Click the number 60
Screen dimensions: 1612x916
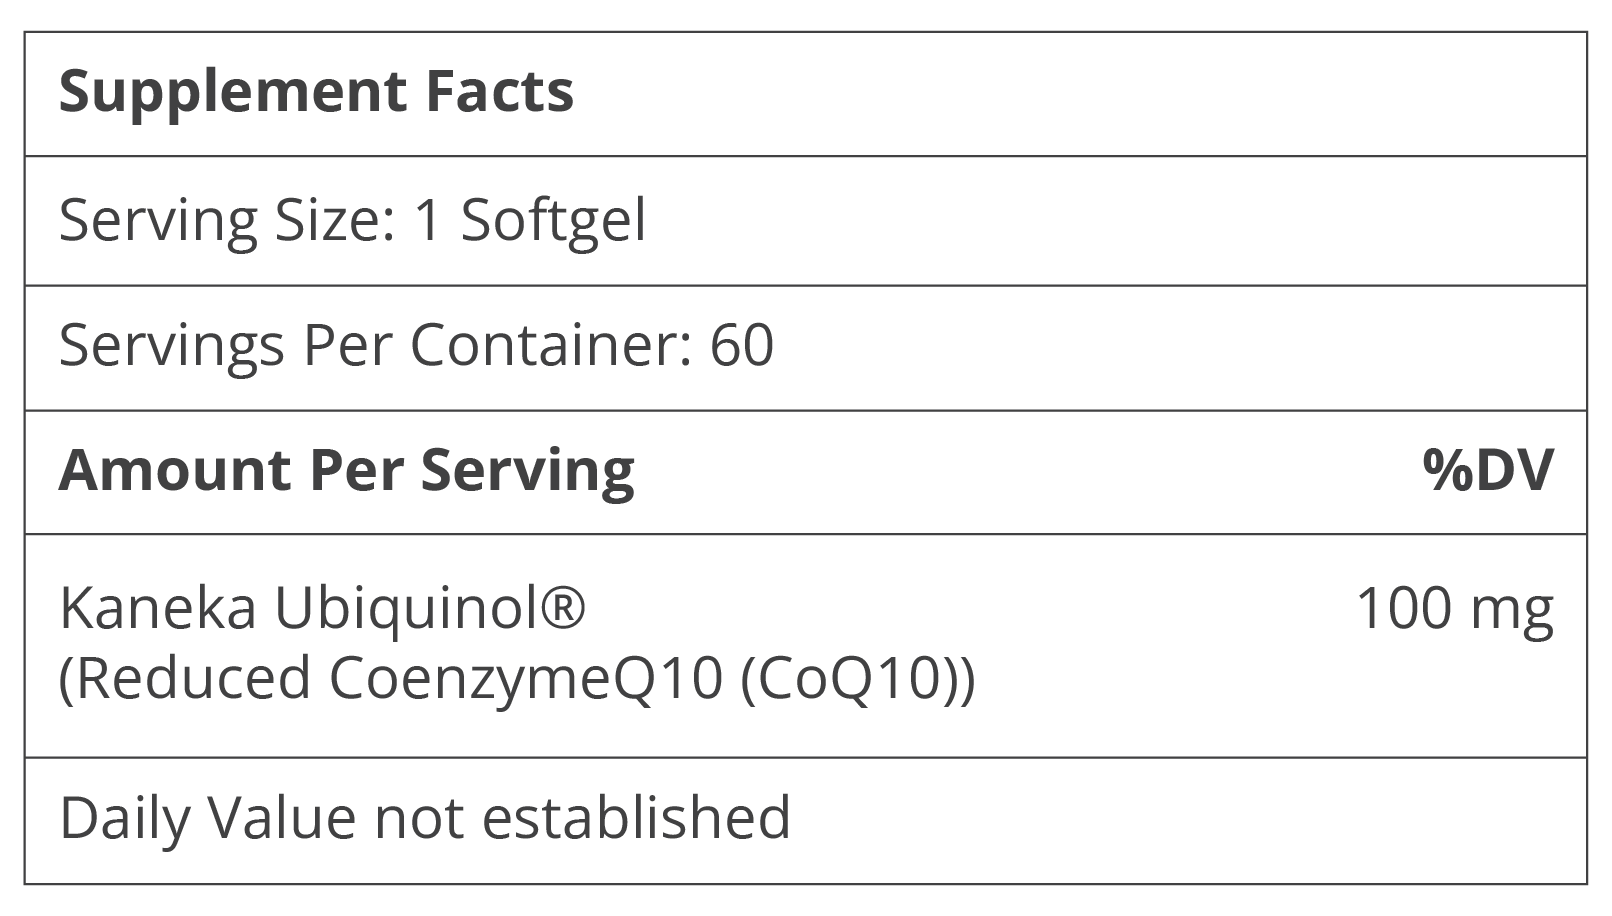pyautogui.click(x=741, y=345)
